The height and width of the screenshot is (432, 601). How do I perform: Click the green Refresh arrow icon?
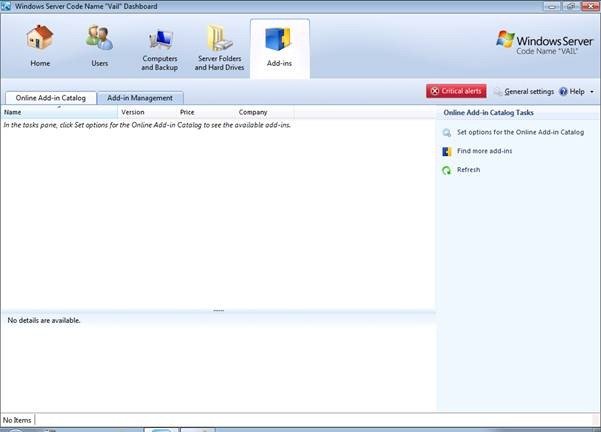[x=447, y=170]
